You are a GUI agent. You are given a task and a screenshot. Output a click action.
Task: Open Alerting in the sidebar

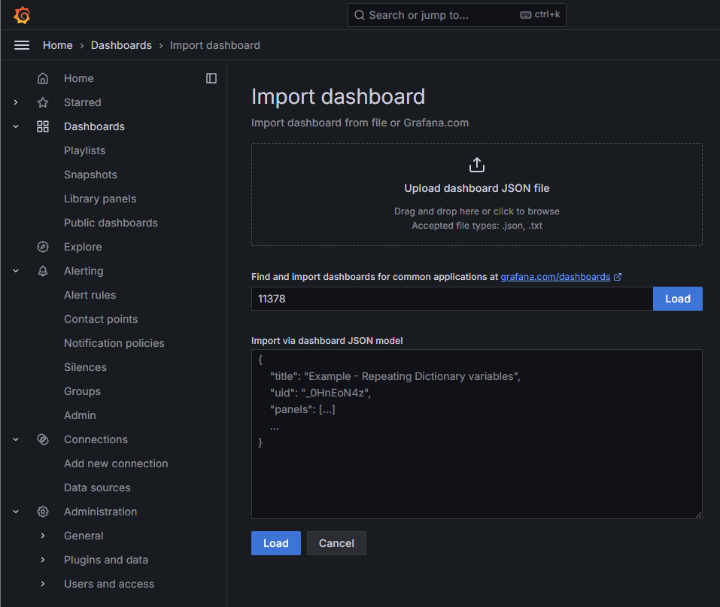tap(84, 271)
